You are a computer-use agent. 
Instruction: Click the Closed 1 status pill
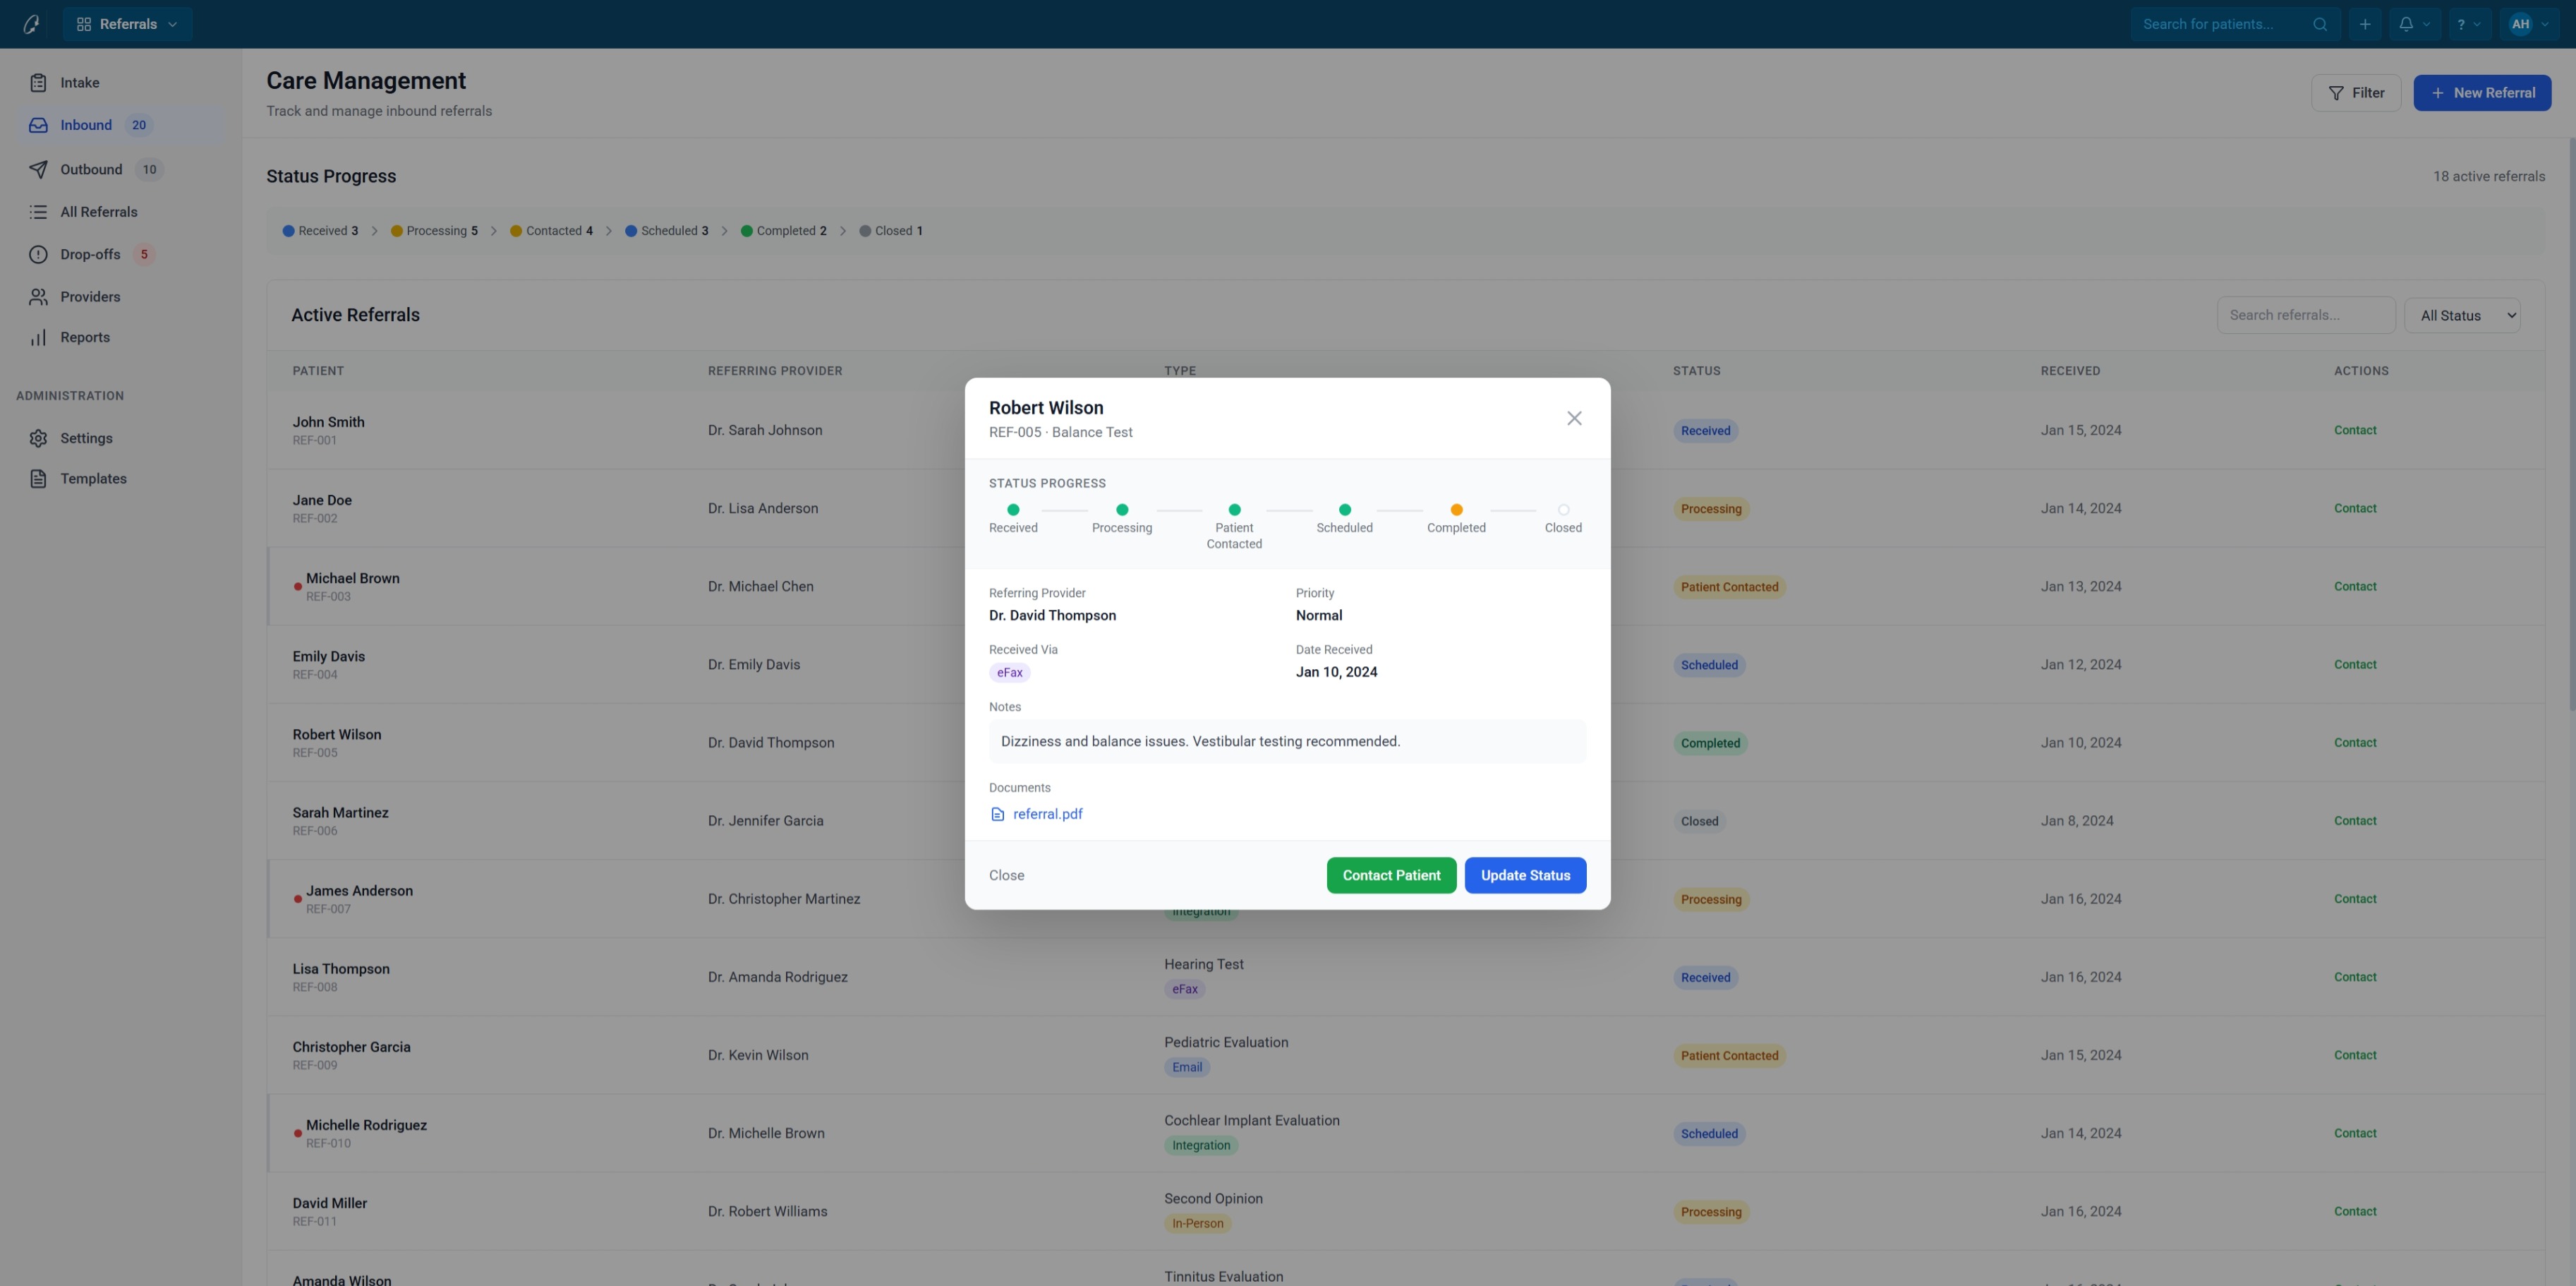891,231
